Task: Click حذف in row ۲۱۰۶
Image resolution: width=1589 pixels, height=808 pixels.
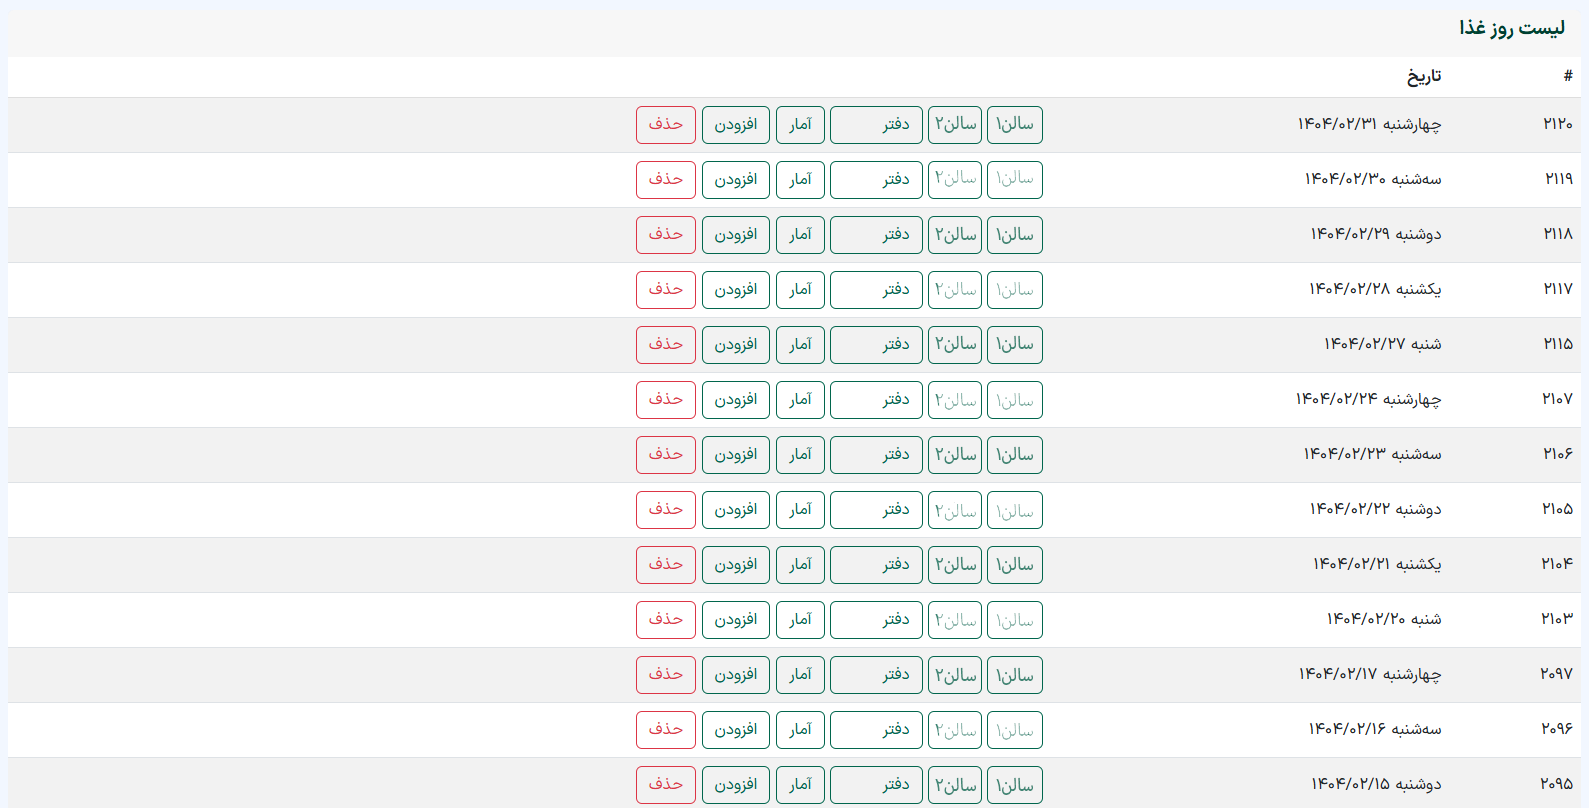Action: (666, 455)
